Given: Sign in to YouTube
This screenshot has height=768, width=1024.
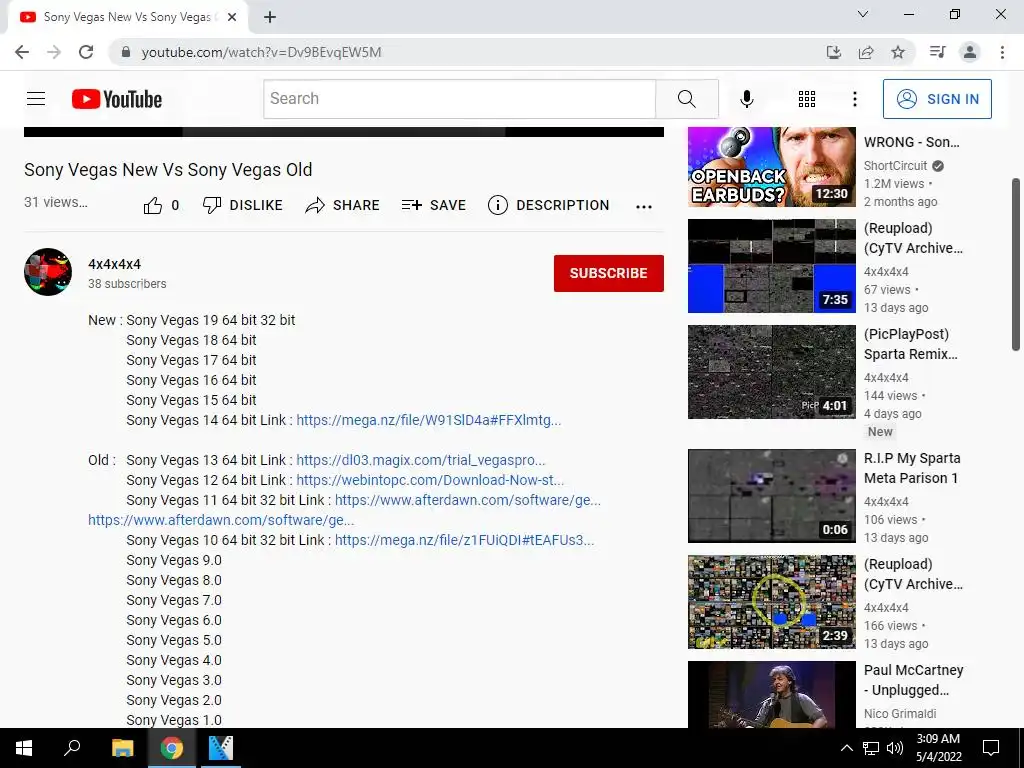Looking at the screenshot, I should (937, 99).
